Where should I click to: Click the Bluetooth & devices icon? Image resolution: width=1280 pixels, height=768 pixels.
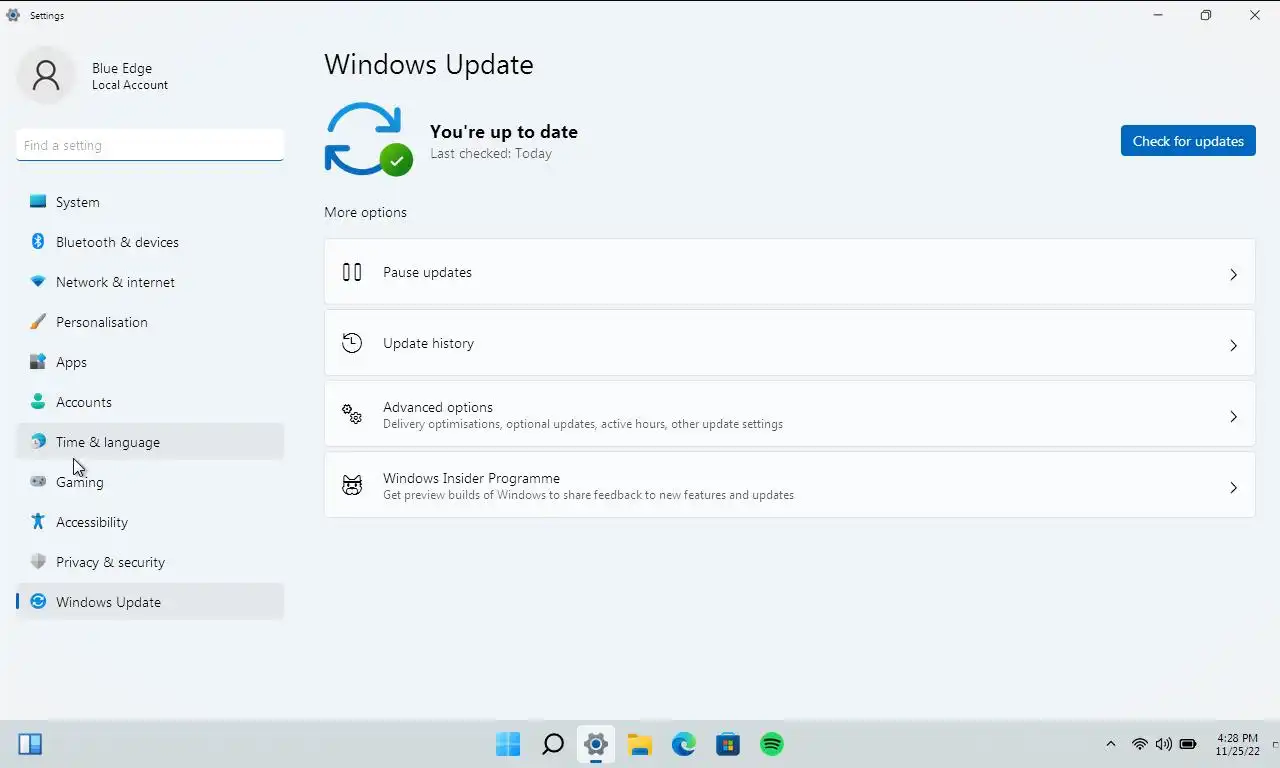38,241
